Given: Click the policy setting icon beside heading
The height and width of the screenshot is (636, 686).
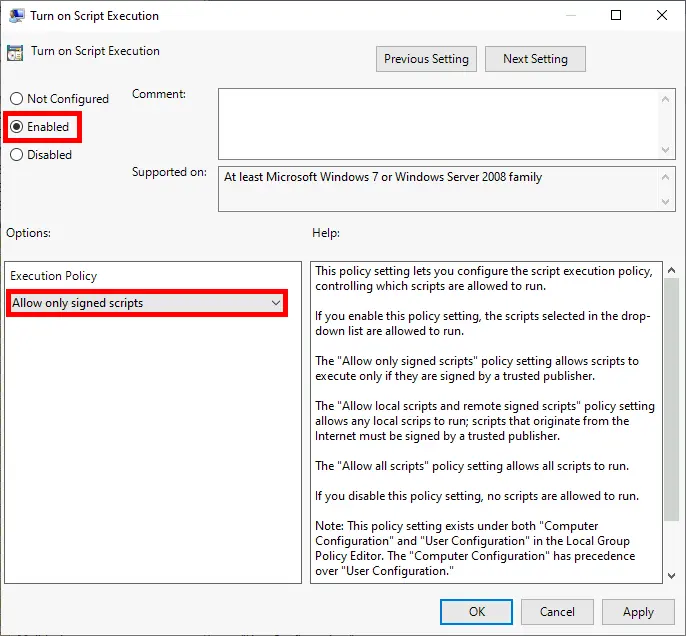Looking at the screenshot, I should click(x=15, y=53).
